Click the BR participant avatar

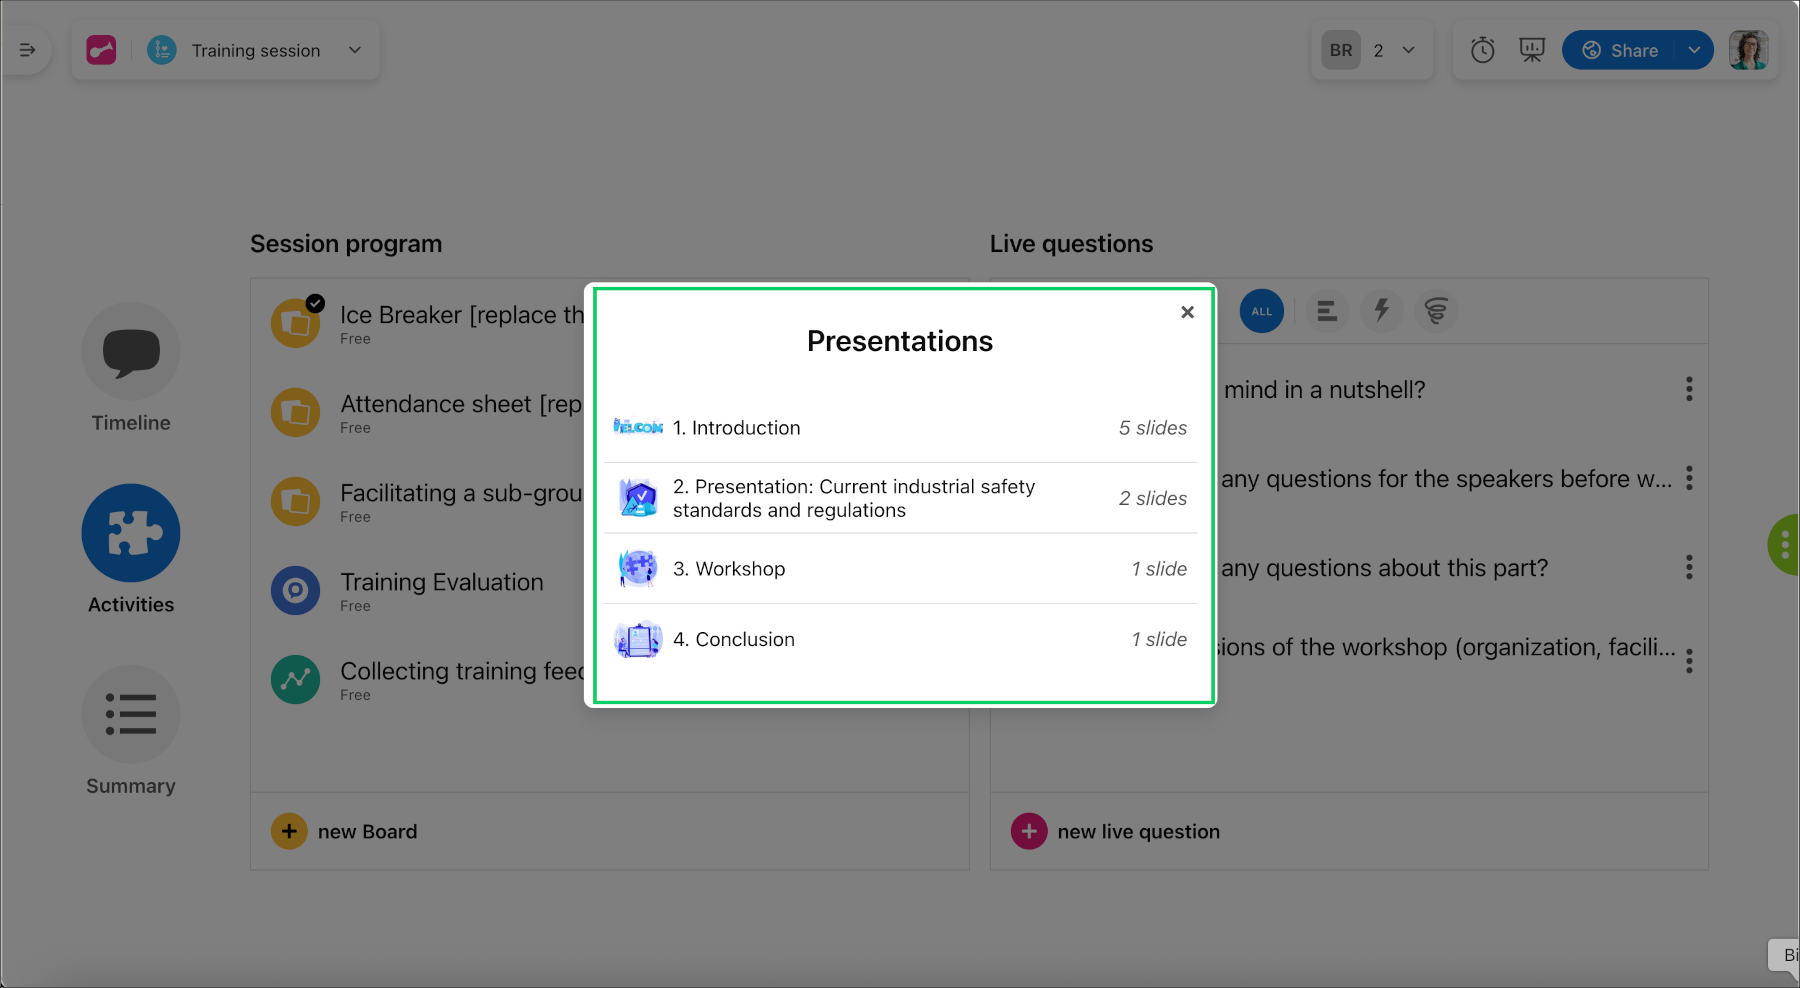(1341, 50)
